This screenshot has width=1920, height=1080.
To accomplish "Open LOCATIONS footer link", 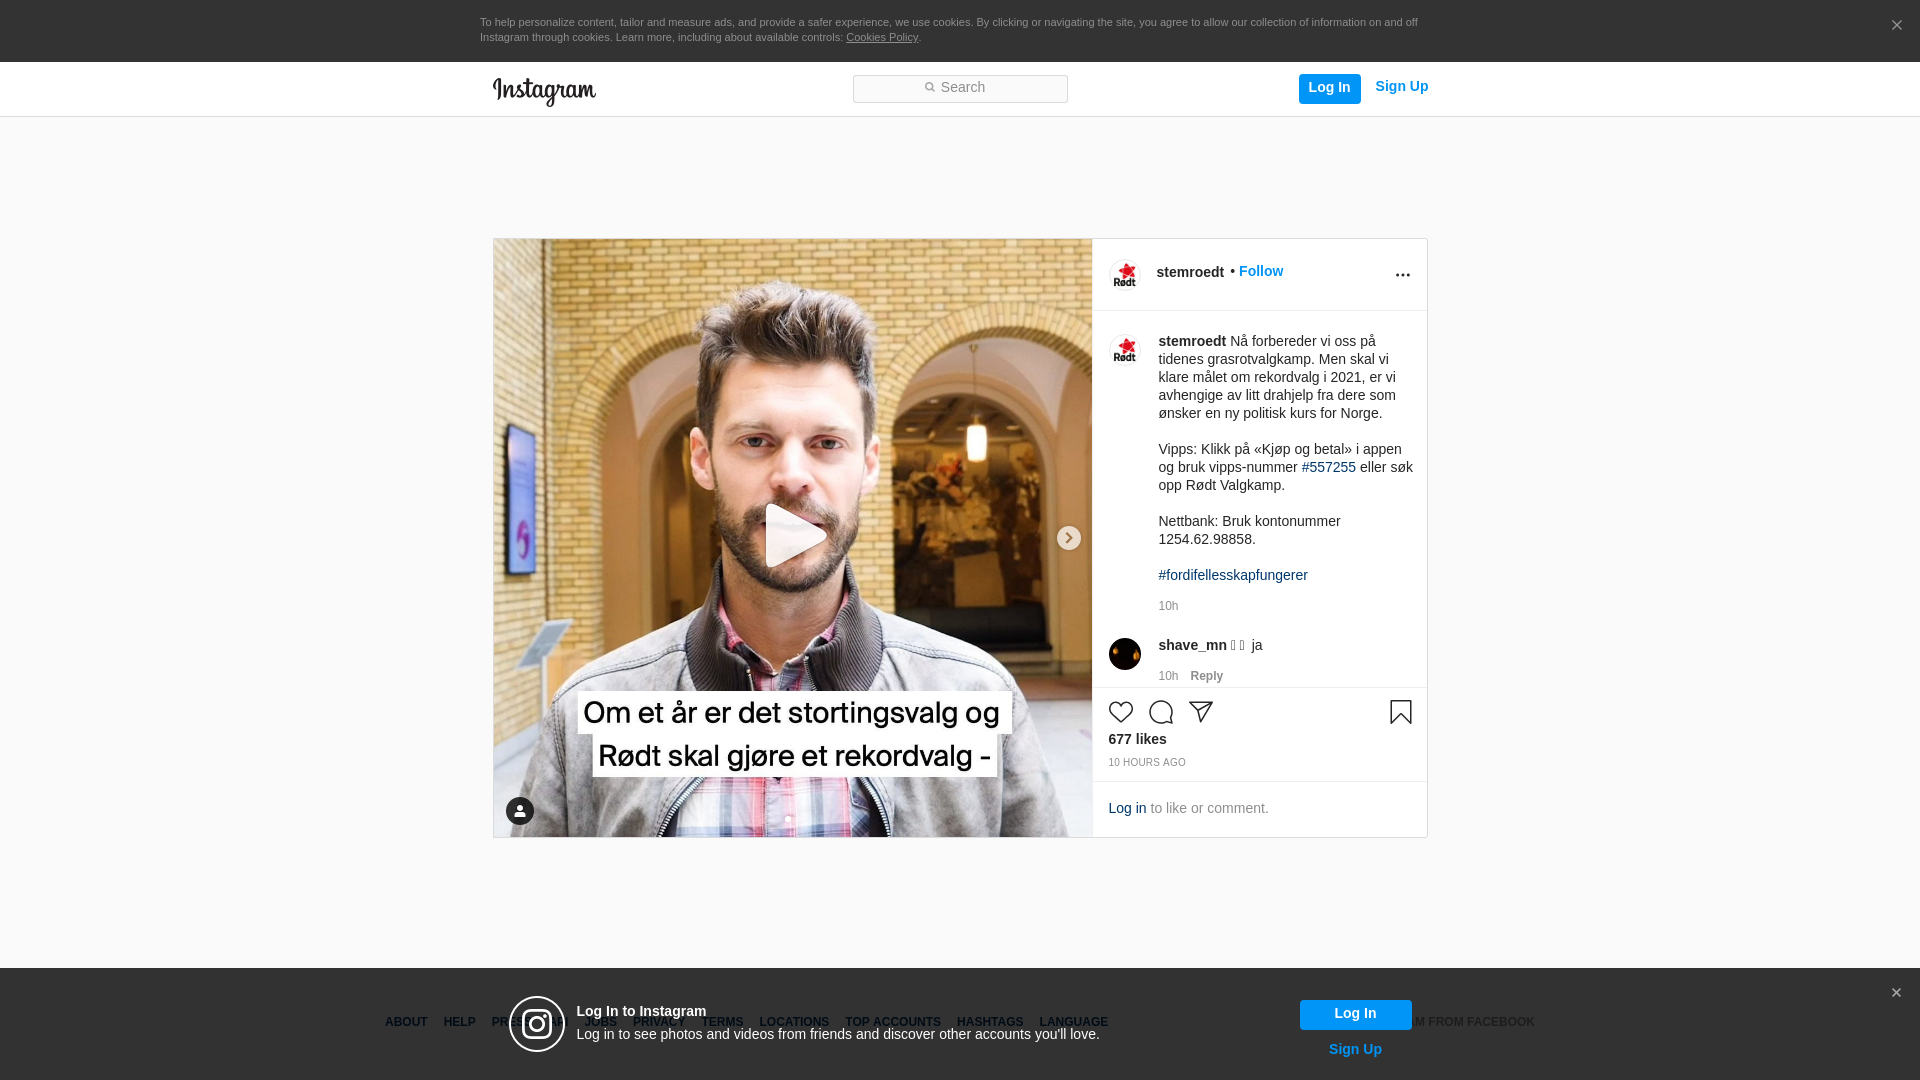I will point(794,1023).
